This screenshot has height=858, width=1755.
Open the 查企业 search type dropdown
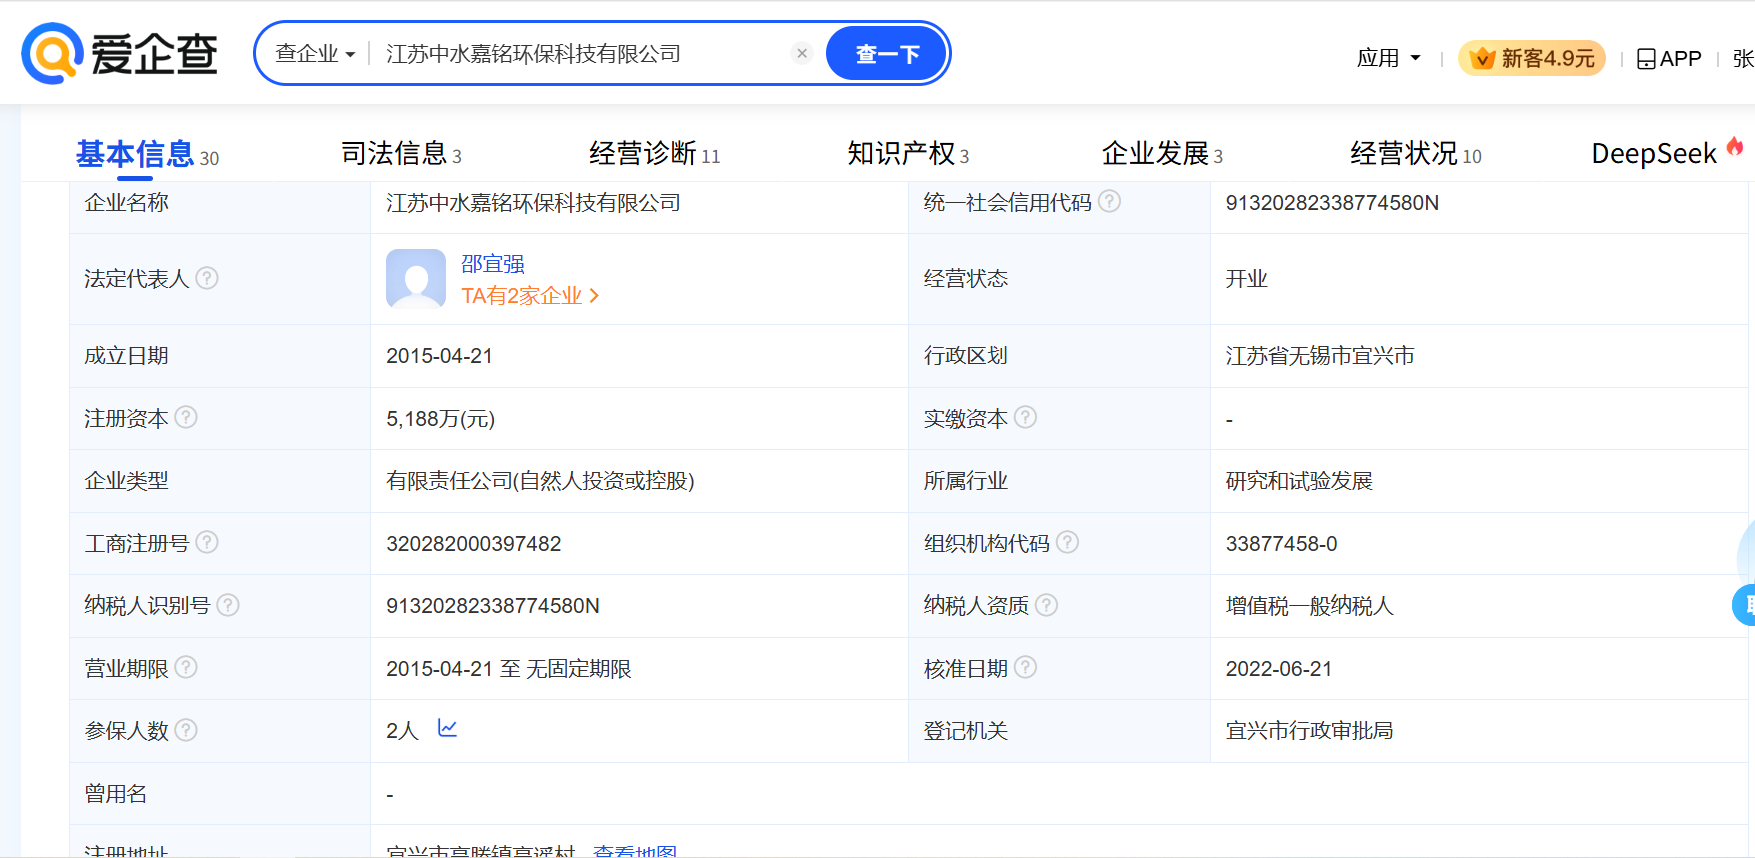(315, 54)
